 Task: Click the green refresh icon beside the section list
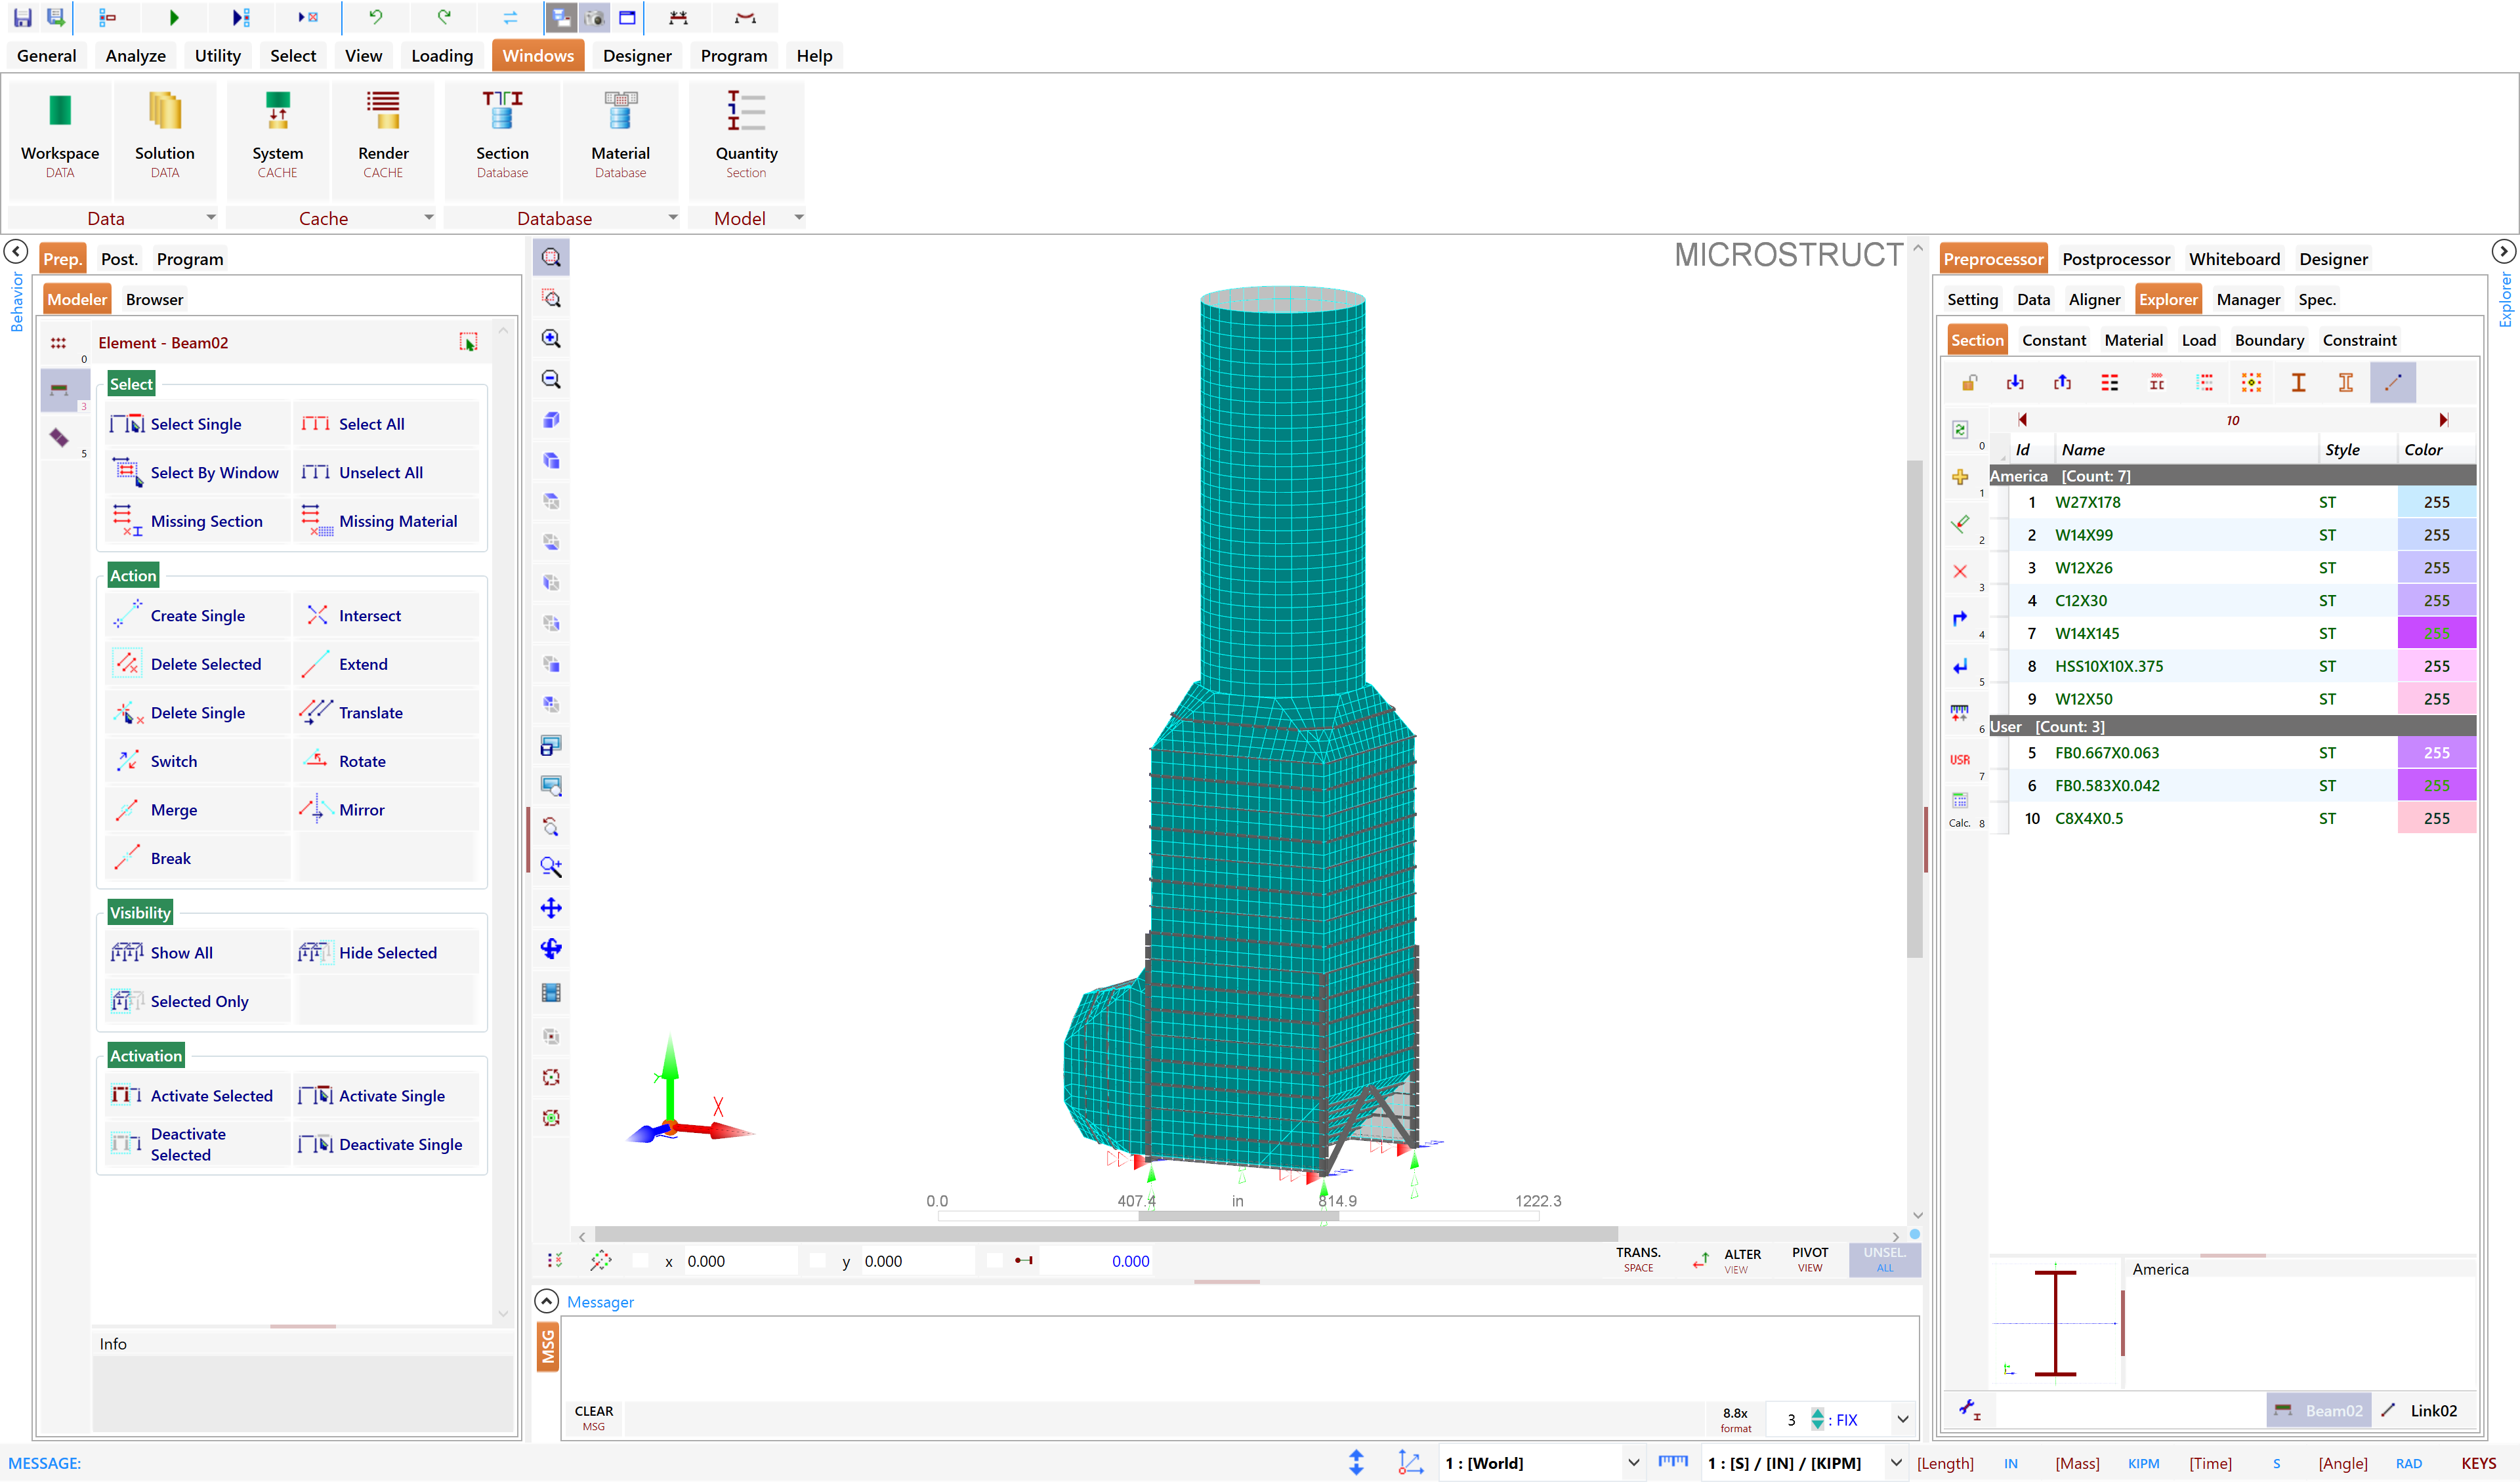tap(1960, 430)
